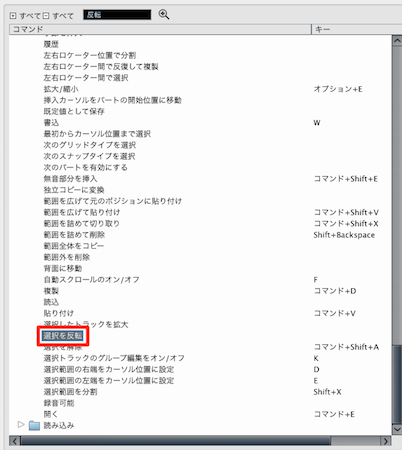
Task: Expand the 読み込み folder disclosure triangle
Action: tap(21, 425)
